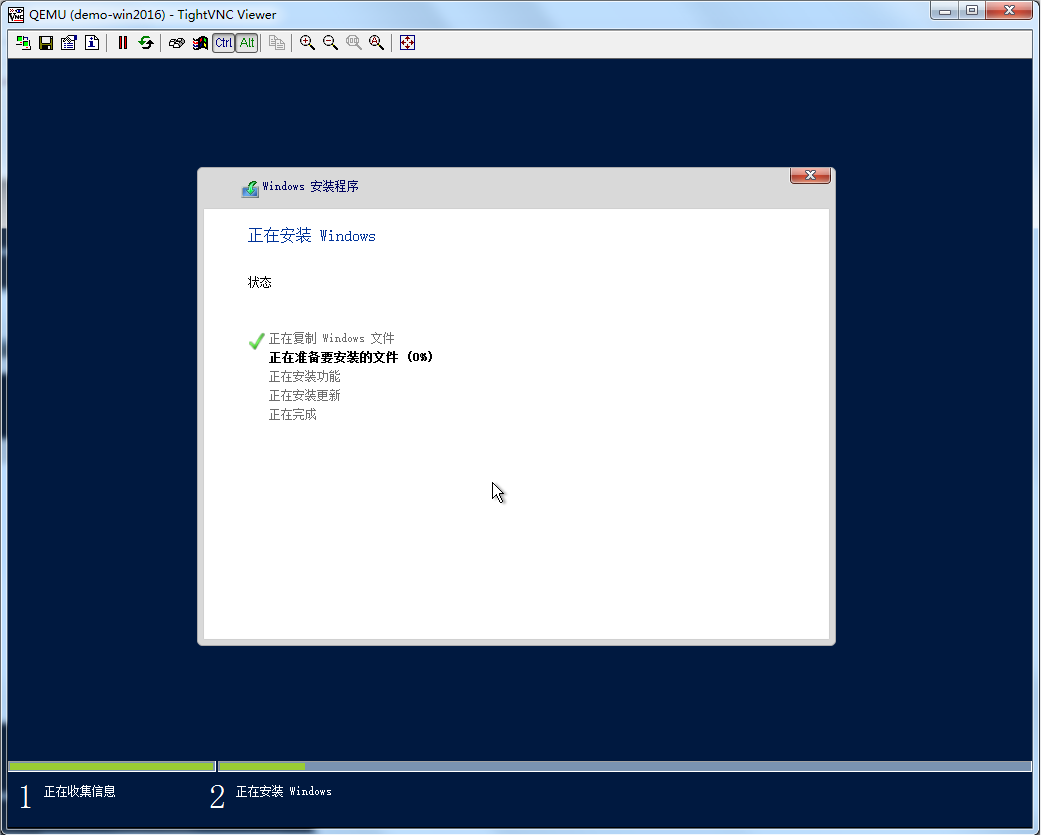This screenshot has width=1041, height=835.
Task: Open Connection options icon
Action: (69, 43)
